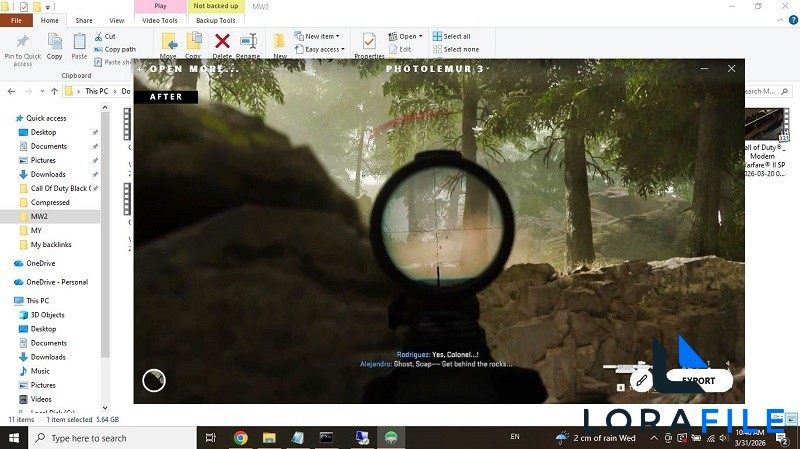The image size is (800, 449).
Task: Open the rain weather widget on taskbar
Action: click(595, 438)
